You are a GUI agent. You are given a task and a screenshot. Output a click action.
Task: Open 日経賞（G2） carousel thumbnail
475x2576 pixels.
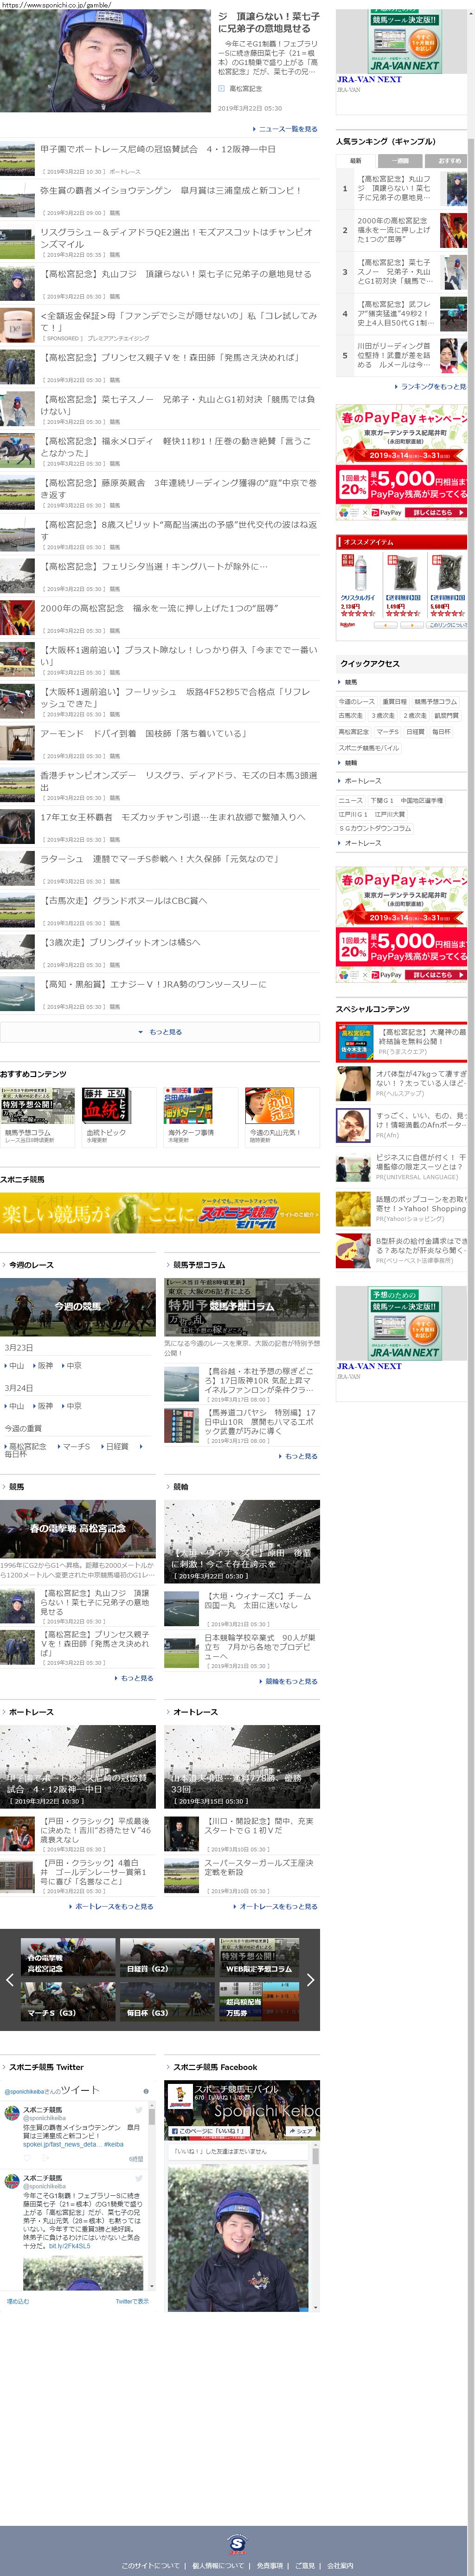click(168, 1958)
